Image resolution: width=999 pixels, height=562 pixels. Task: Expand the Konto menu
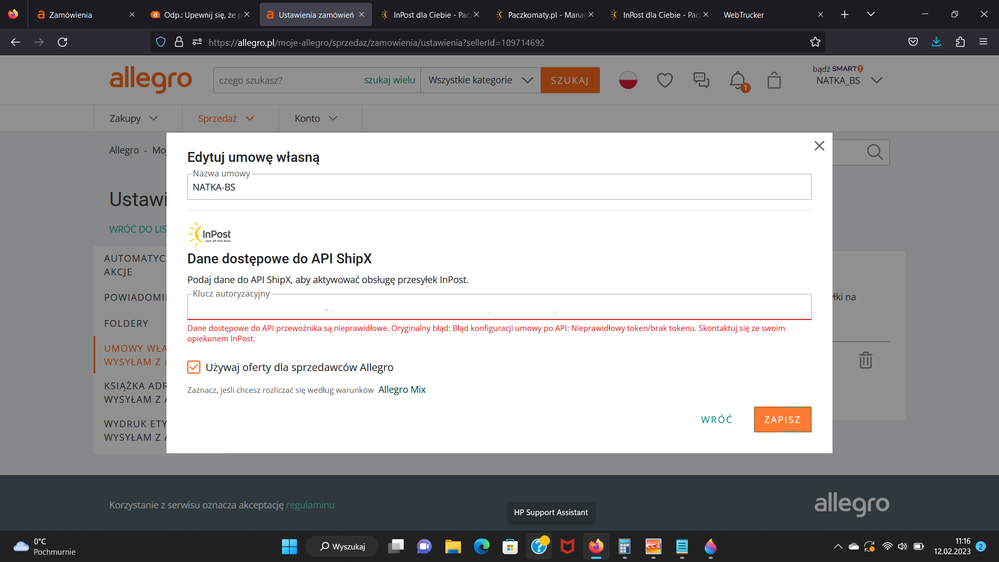[316, 118]
